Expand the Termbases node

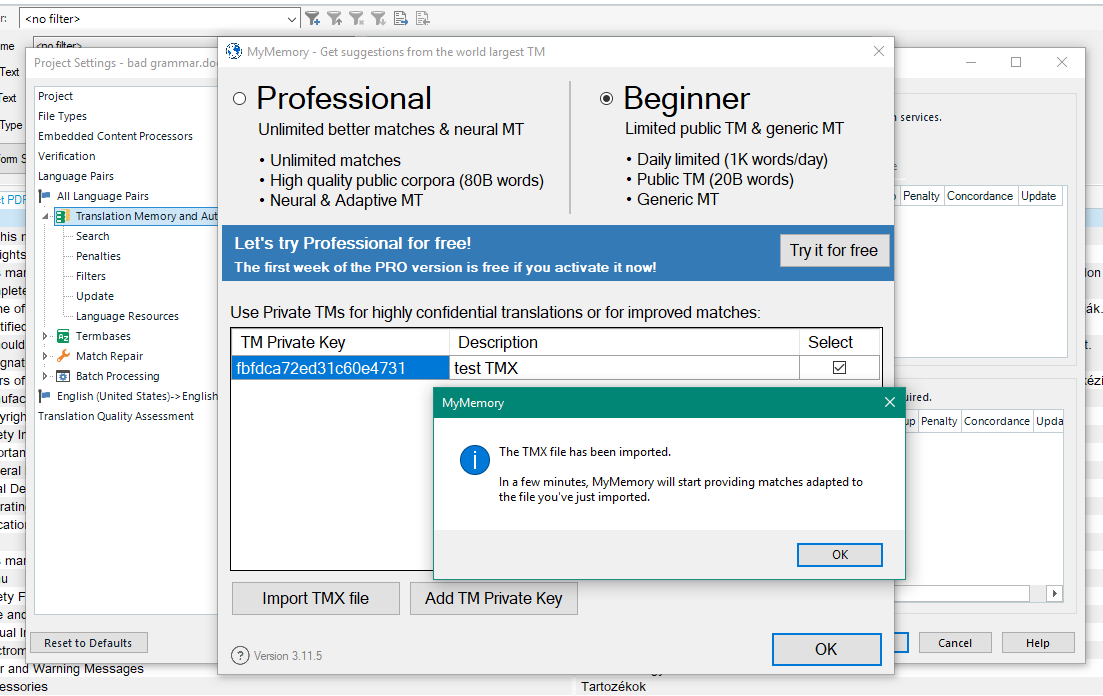pyautogui.click(x=45, y=336)
